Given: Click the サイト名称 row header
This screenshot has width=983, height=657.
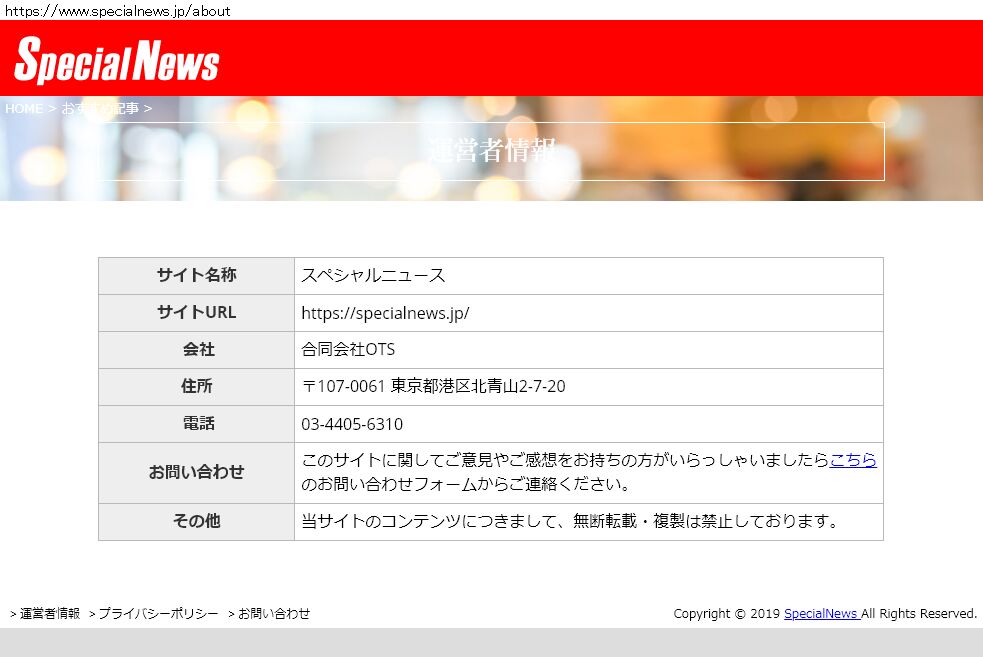Looking at the screenshot, I should (196, 276).
